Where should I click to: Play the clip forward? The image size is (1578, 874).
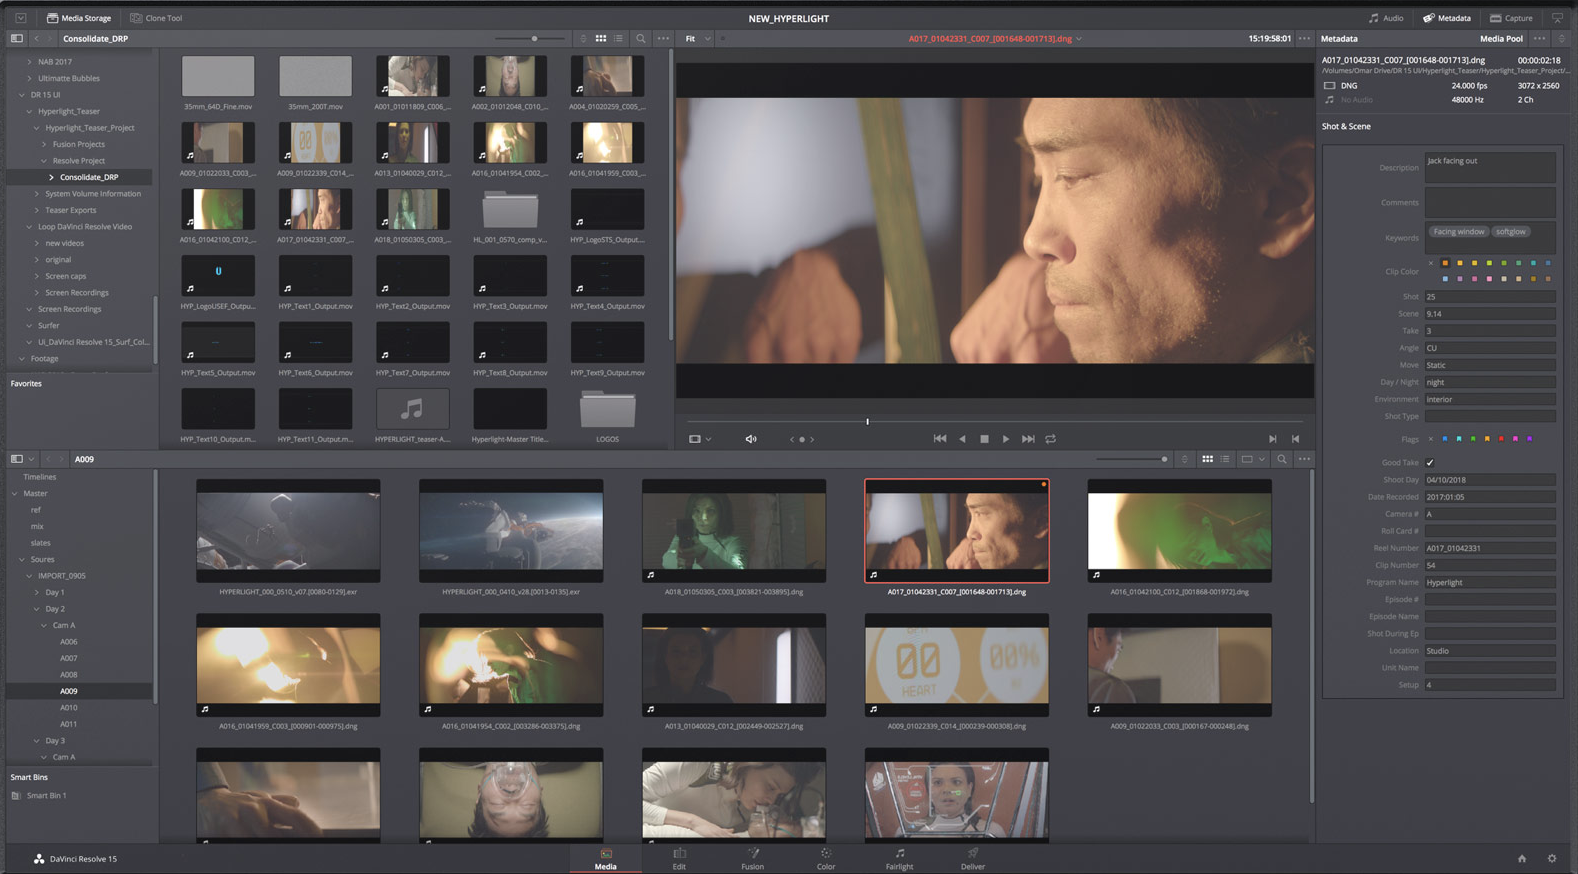click(x=1006, y=439)
